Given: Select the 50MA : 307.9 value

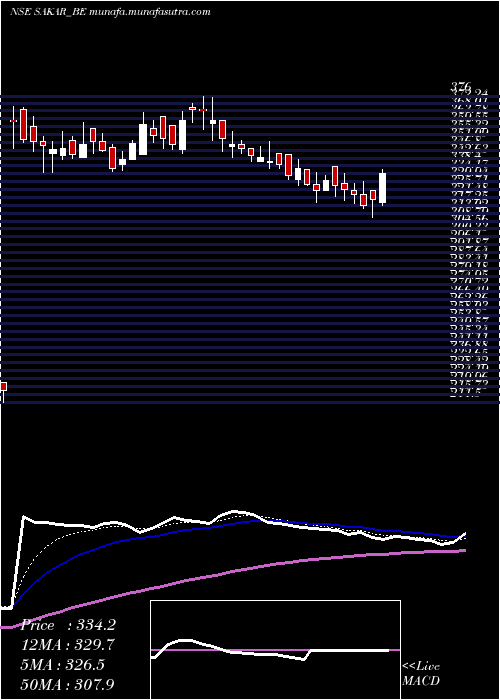Looking at the screenshot, I should [69, 684].
